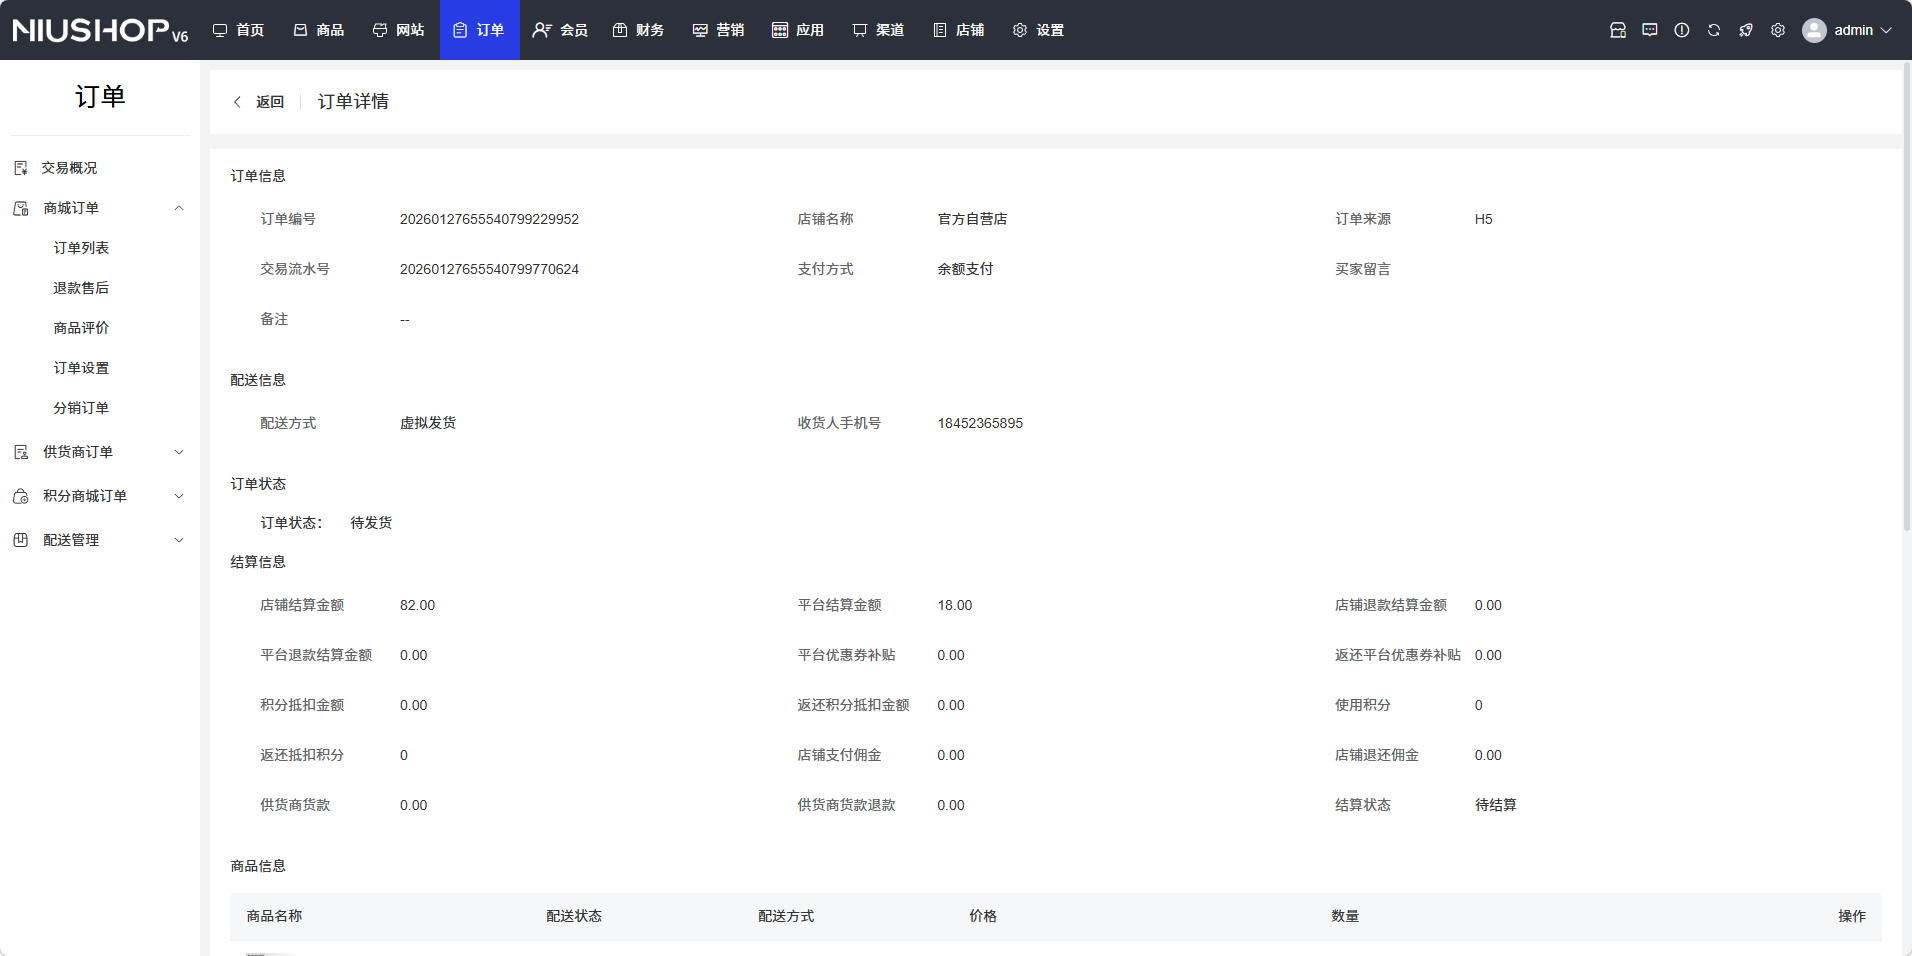Click the storefront icon in top bar

click(x=1617, y=30)
